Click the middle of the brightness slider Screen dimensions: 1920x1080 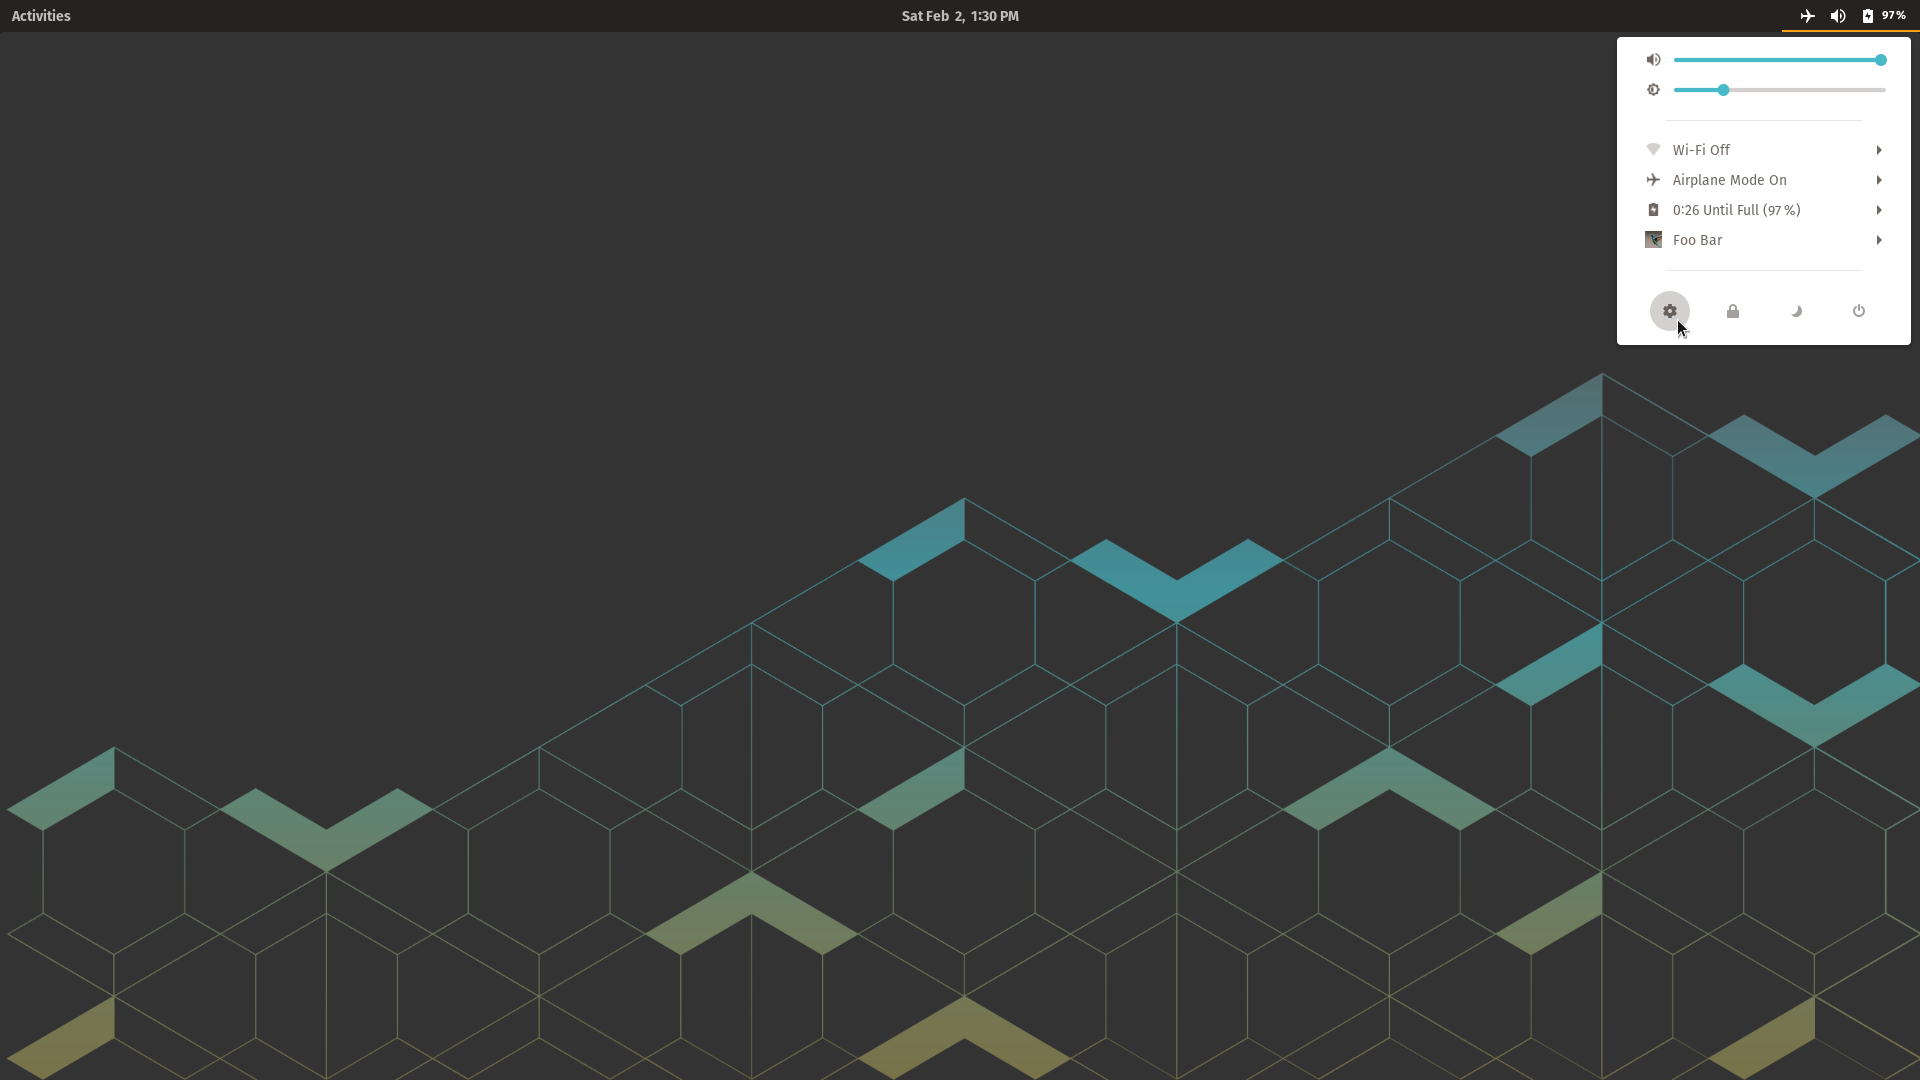point(1780,90)
